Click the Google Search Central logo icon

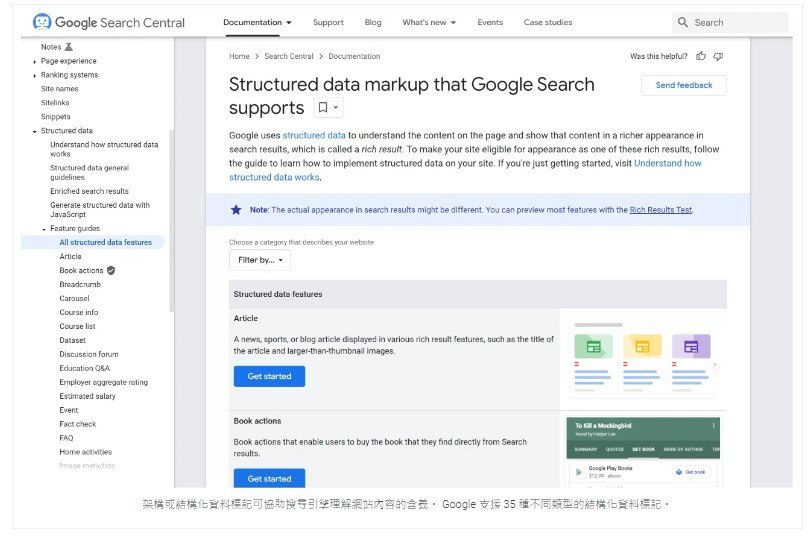pos(42,22)
